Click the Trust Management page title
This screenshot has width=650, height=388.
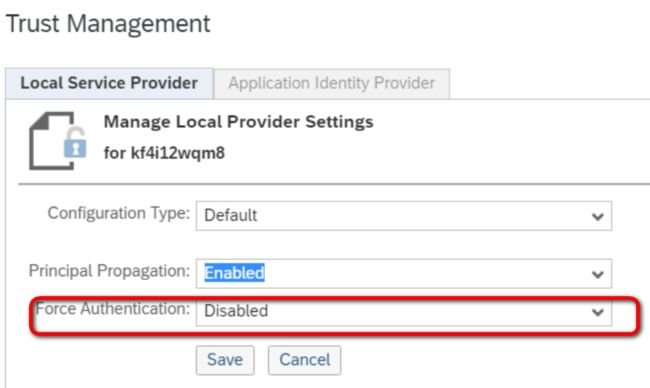(108, 24)
